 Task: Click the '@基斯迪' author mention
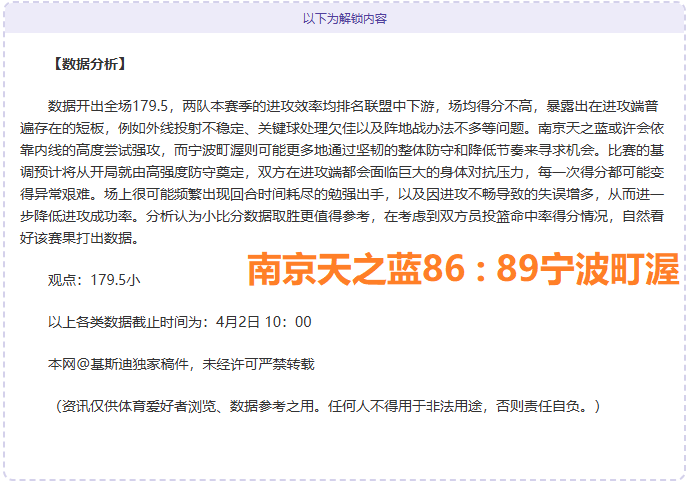[106, 364]
